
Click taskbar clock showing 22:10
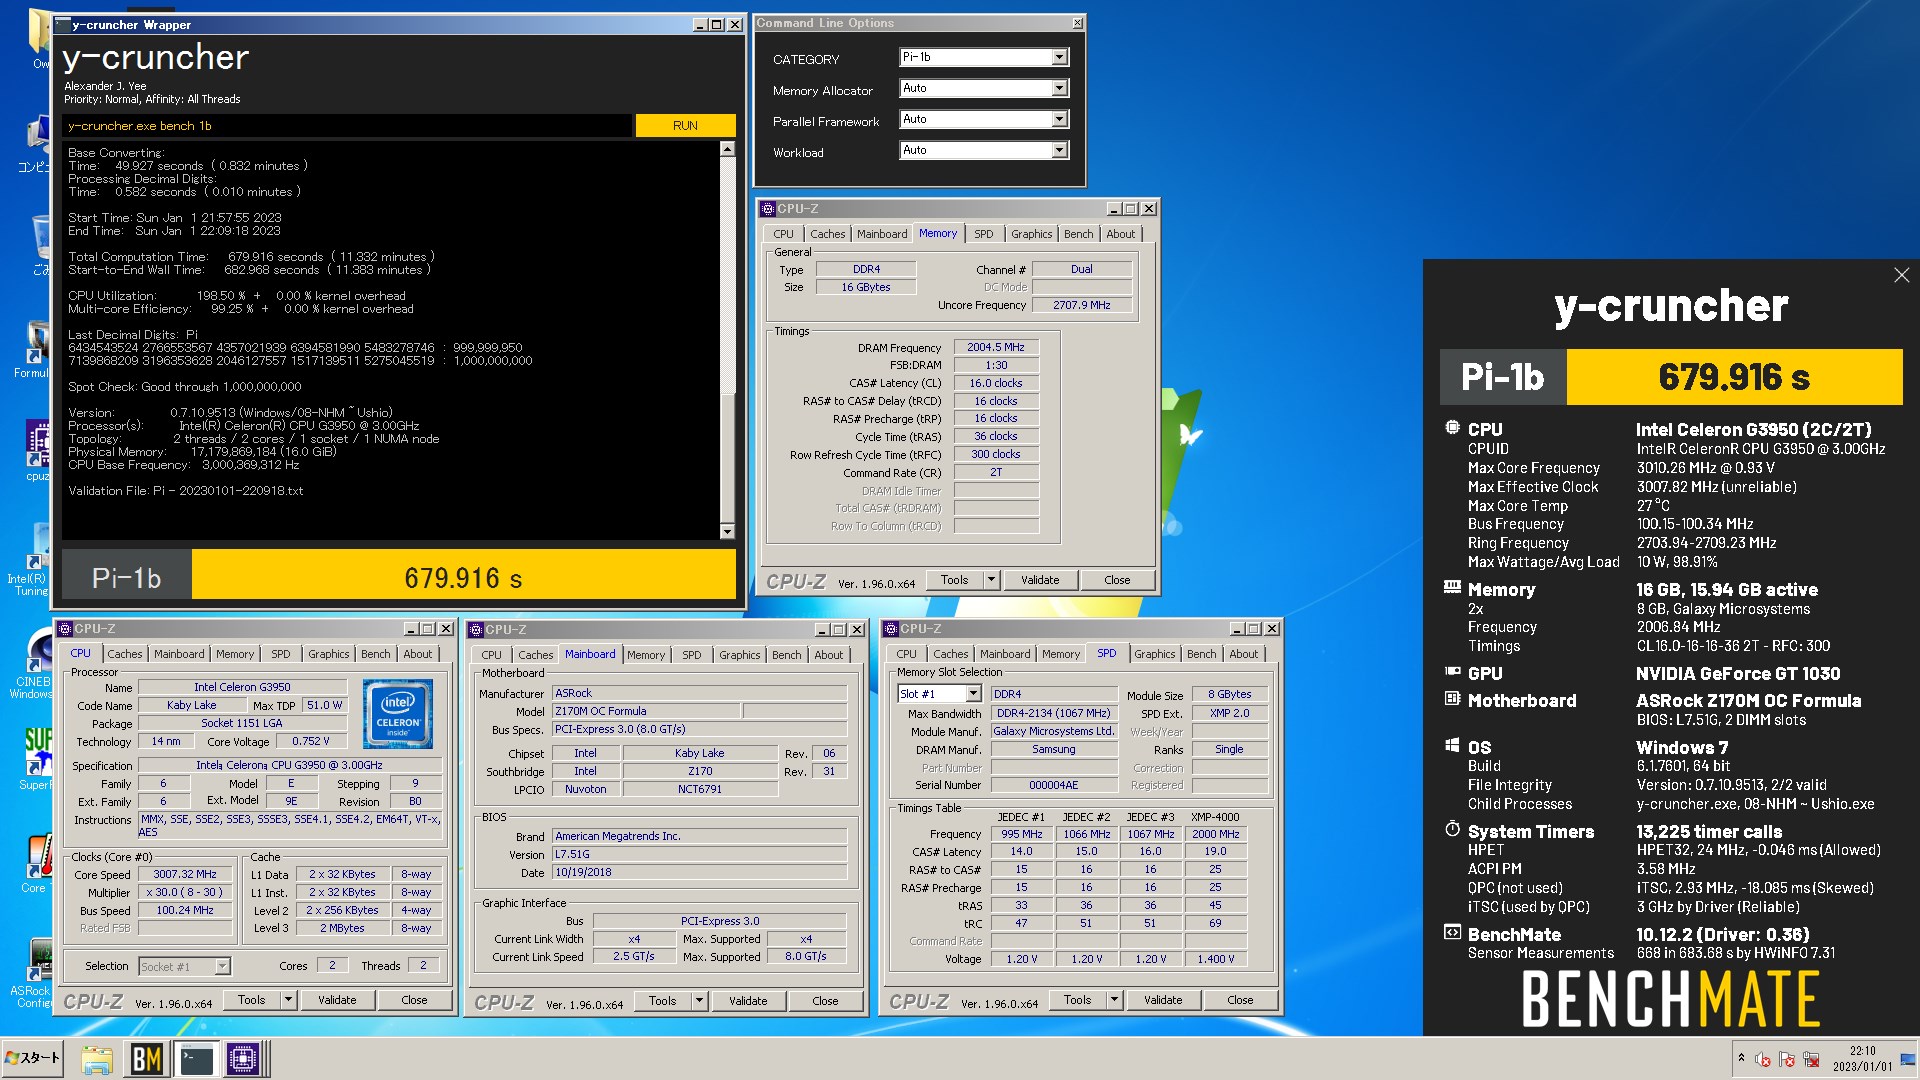pos(1862,1058)
